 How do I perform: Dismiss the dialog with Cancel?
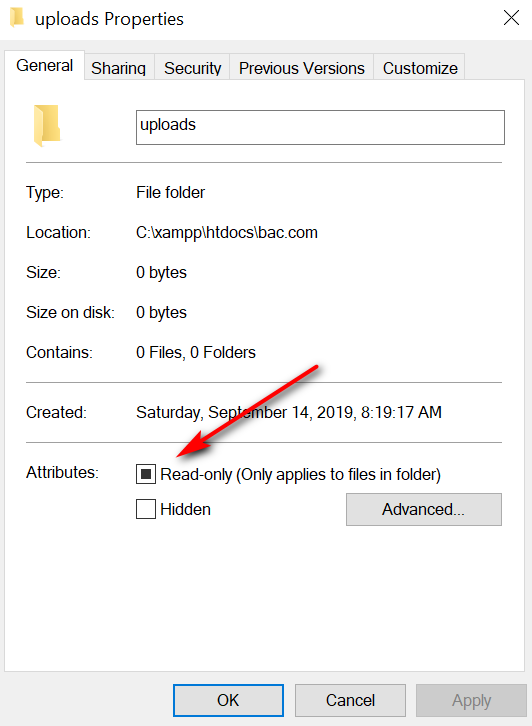(x=350, y=700)
